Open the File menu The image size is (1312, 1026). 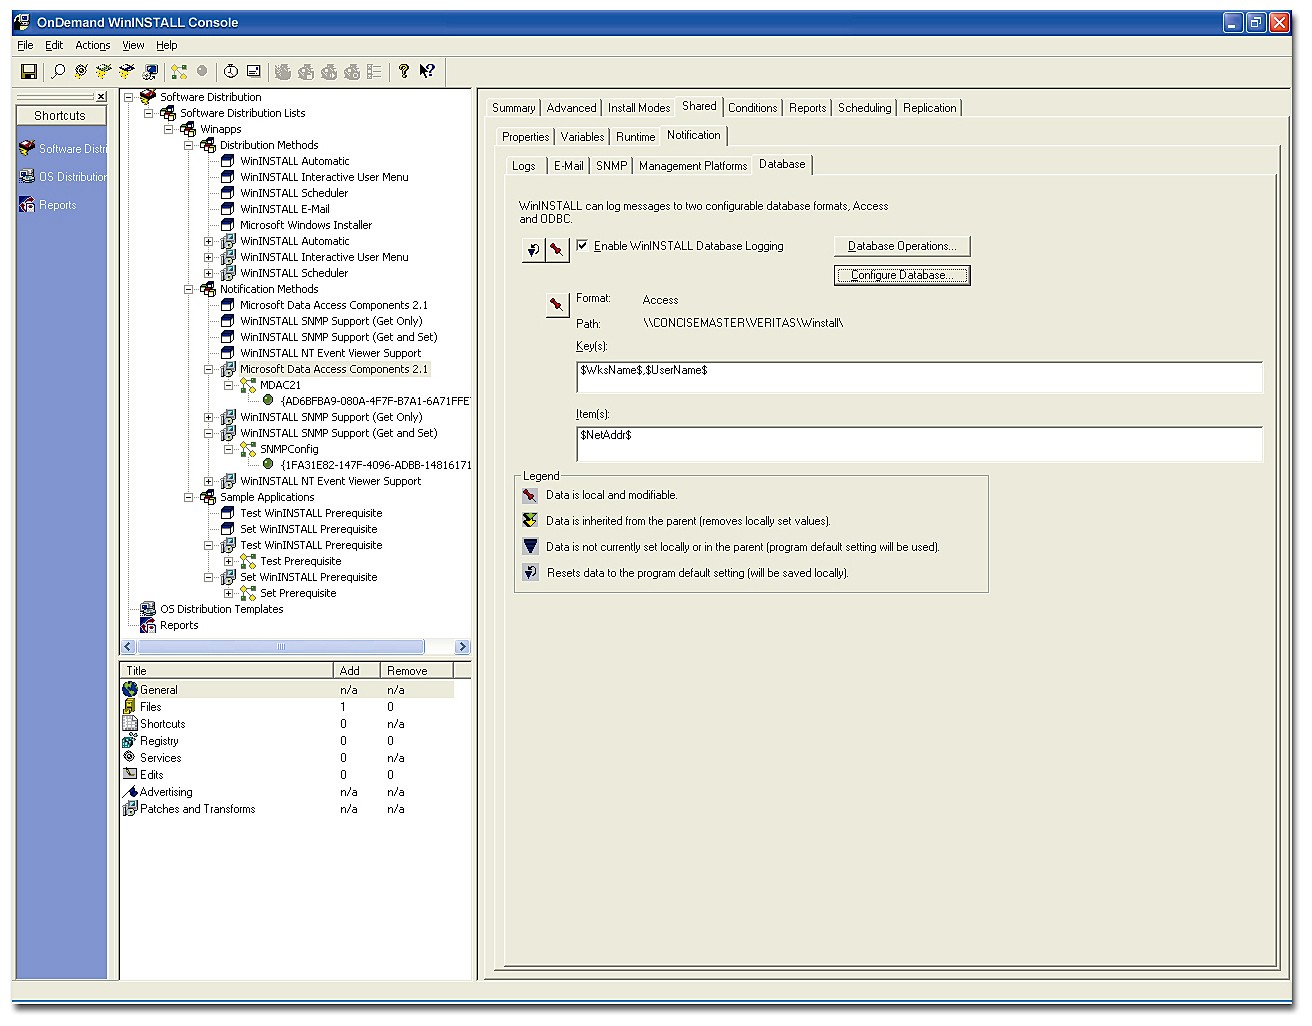(25, 45)
